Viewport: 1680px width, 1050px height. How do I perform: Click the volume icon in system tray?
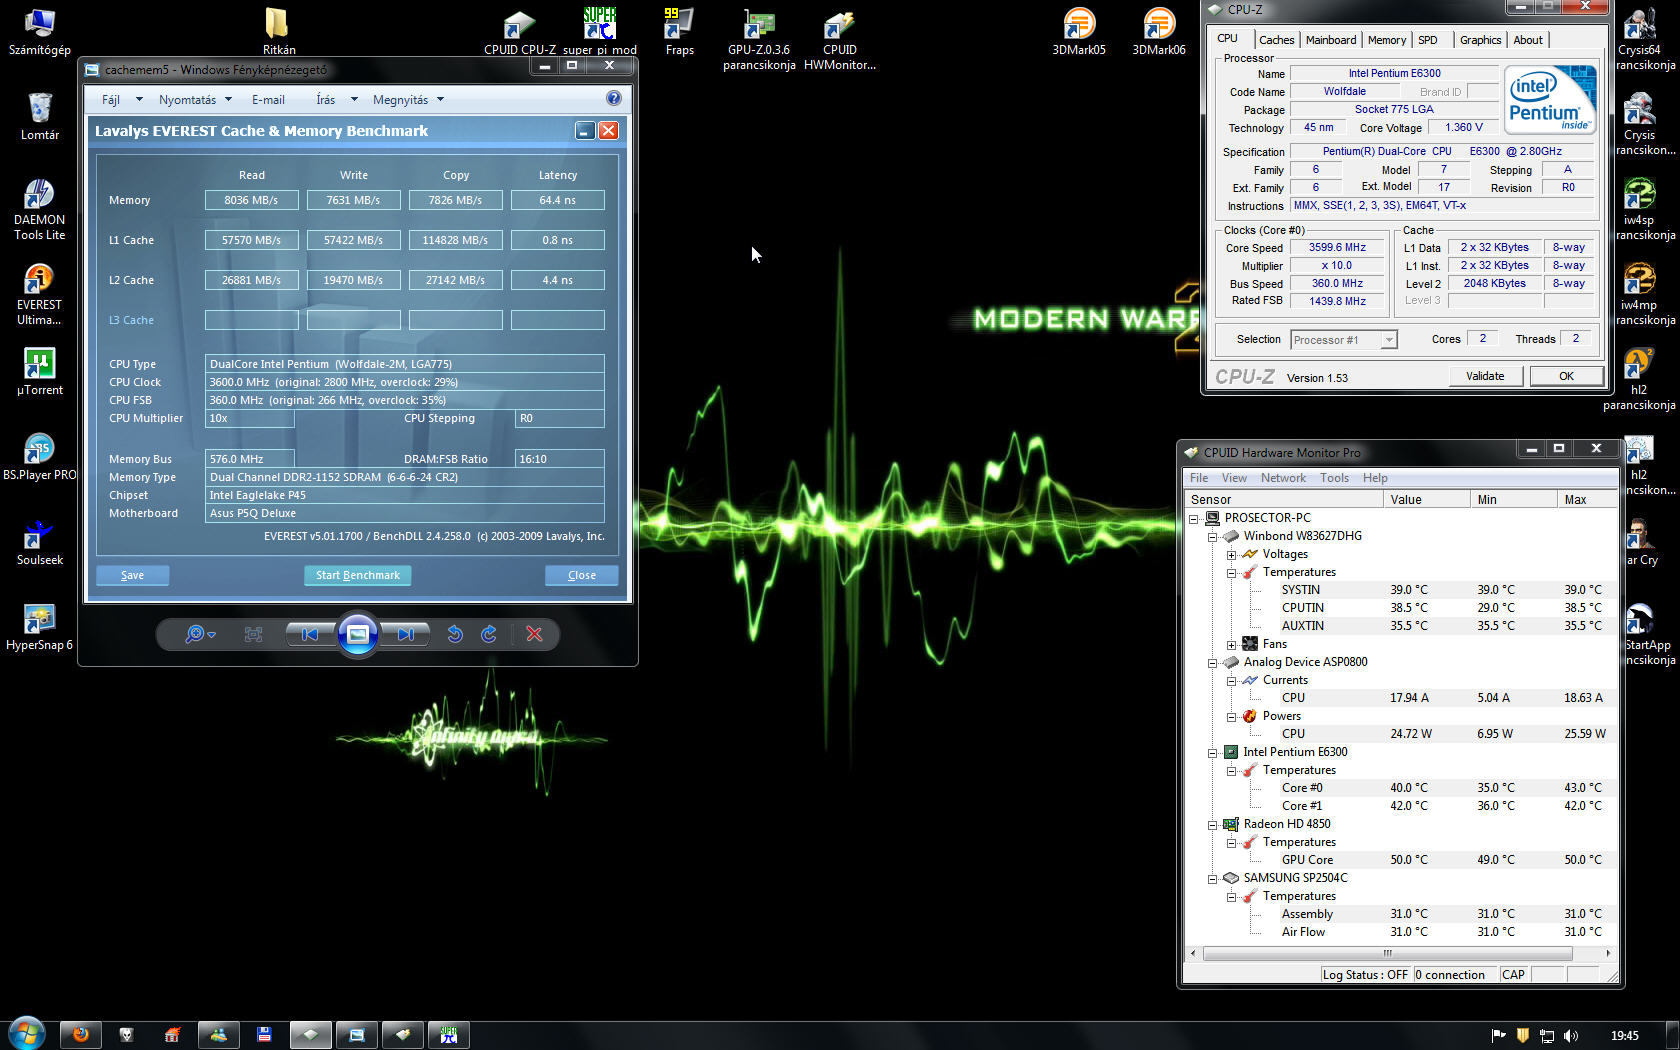click(1571, 1035)
